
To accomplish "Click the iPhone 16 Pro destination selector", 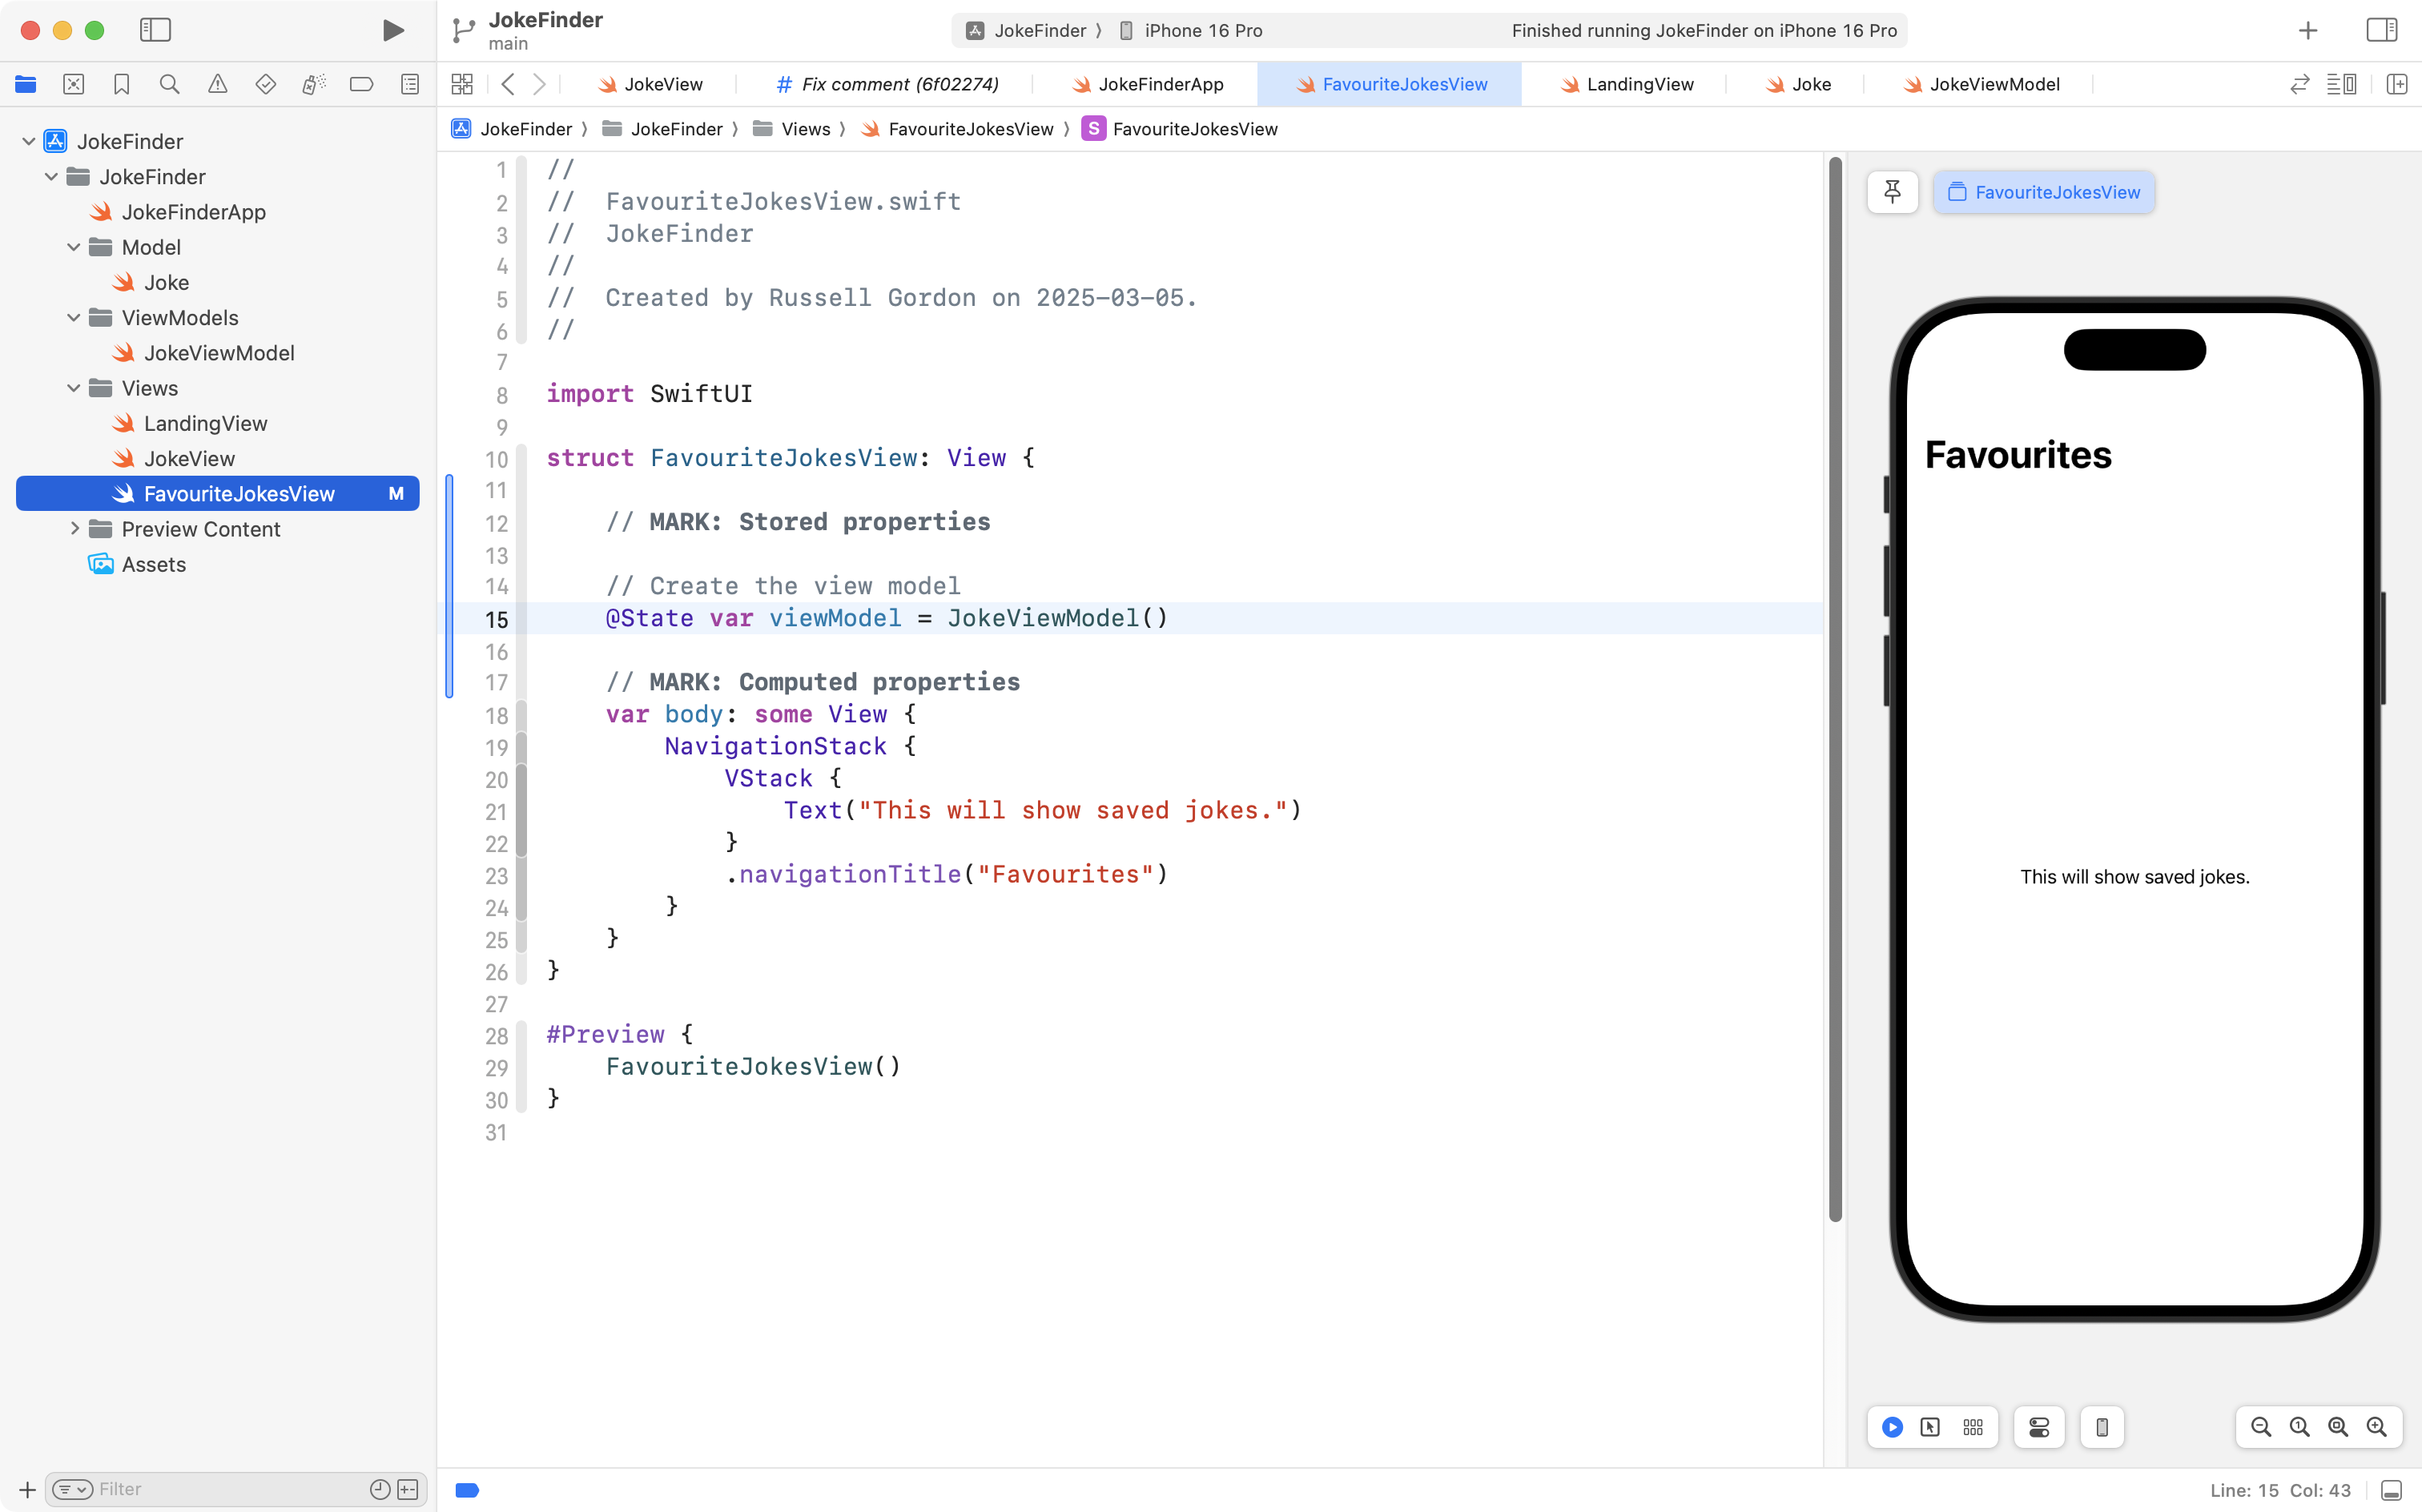I will point(1202,30).
